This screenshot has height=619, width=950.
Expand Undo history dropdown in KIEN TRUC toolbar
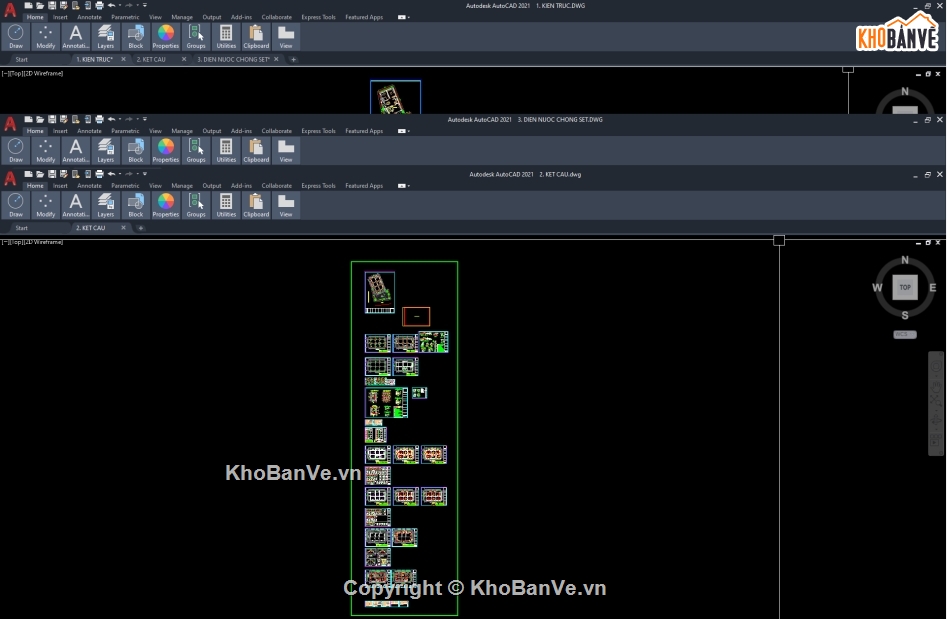pos(119,5)
